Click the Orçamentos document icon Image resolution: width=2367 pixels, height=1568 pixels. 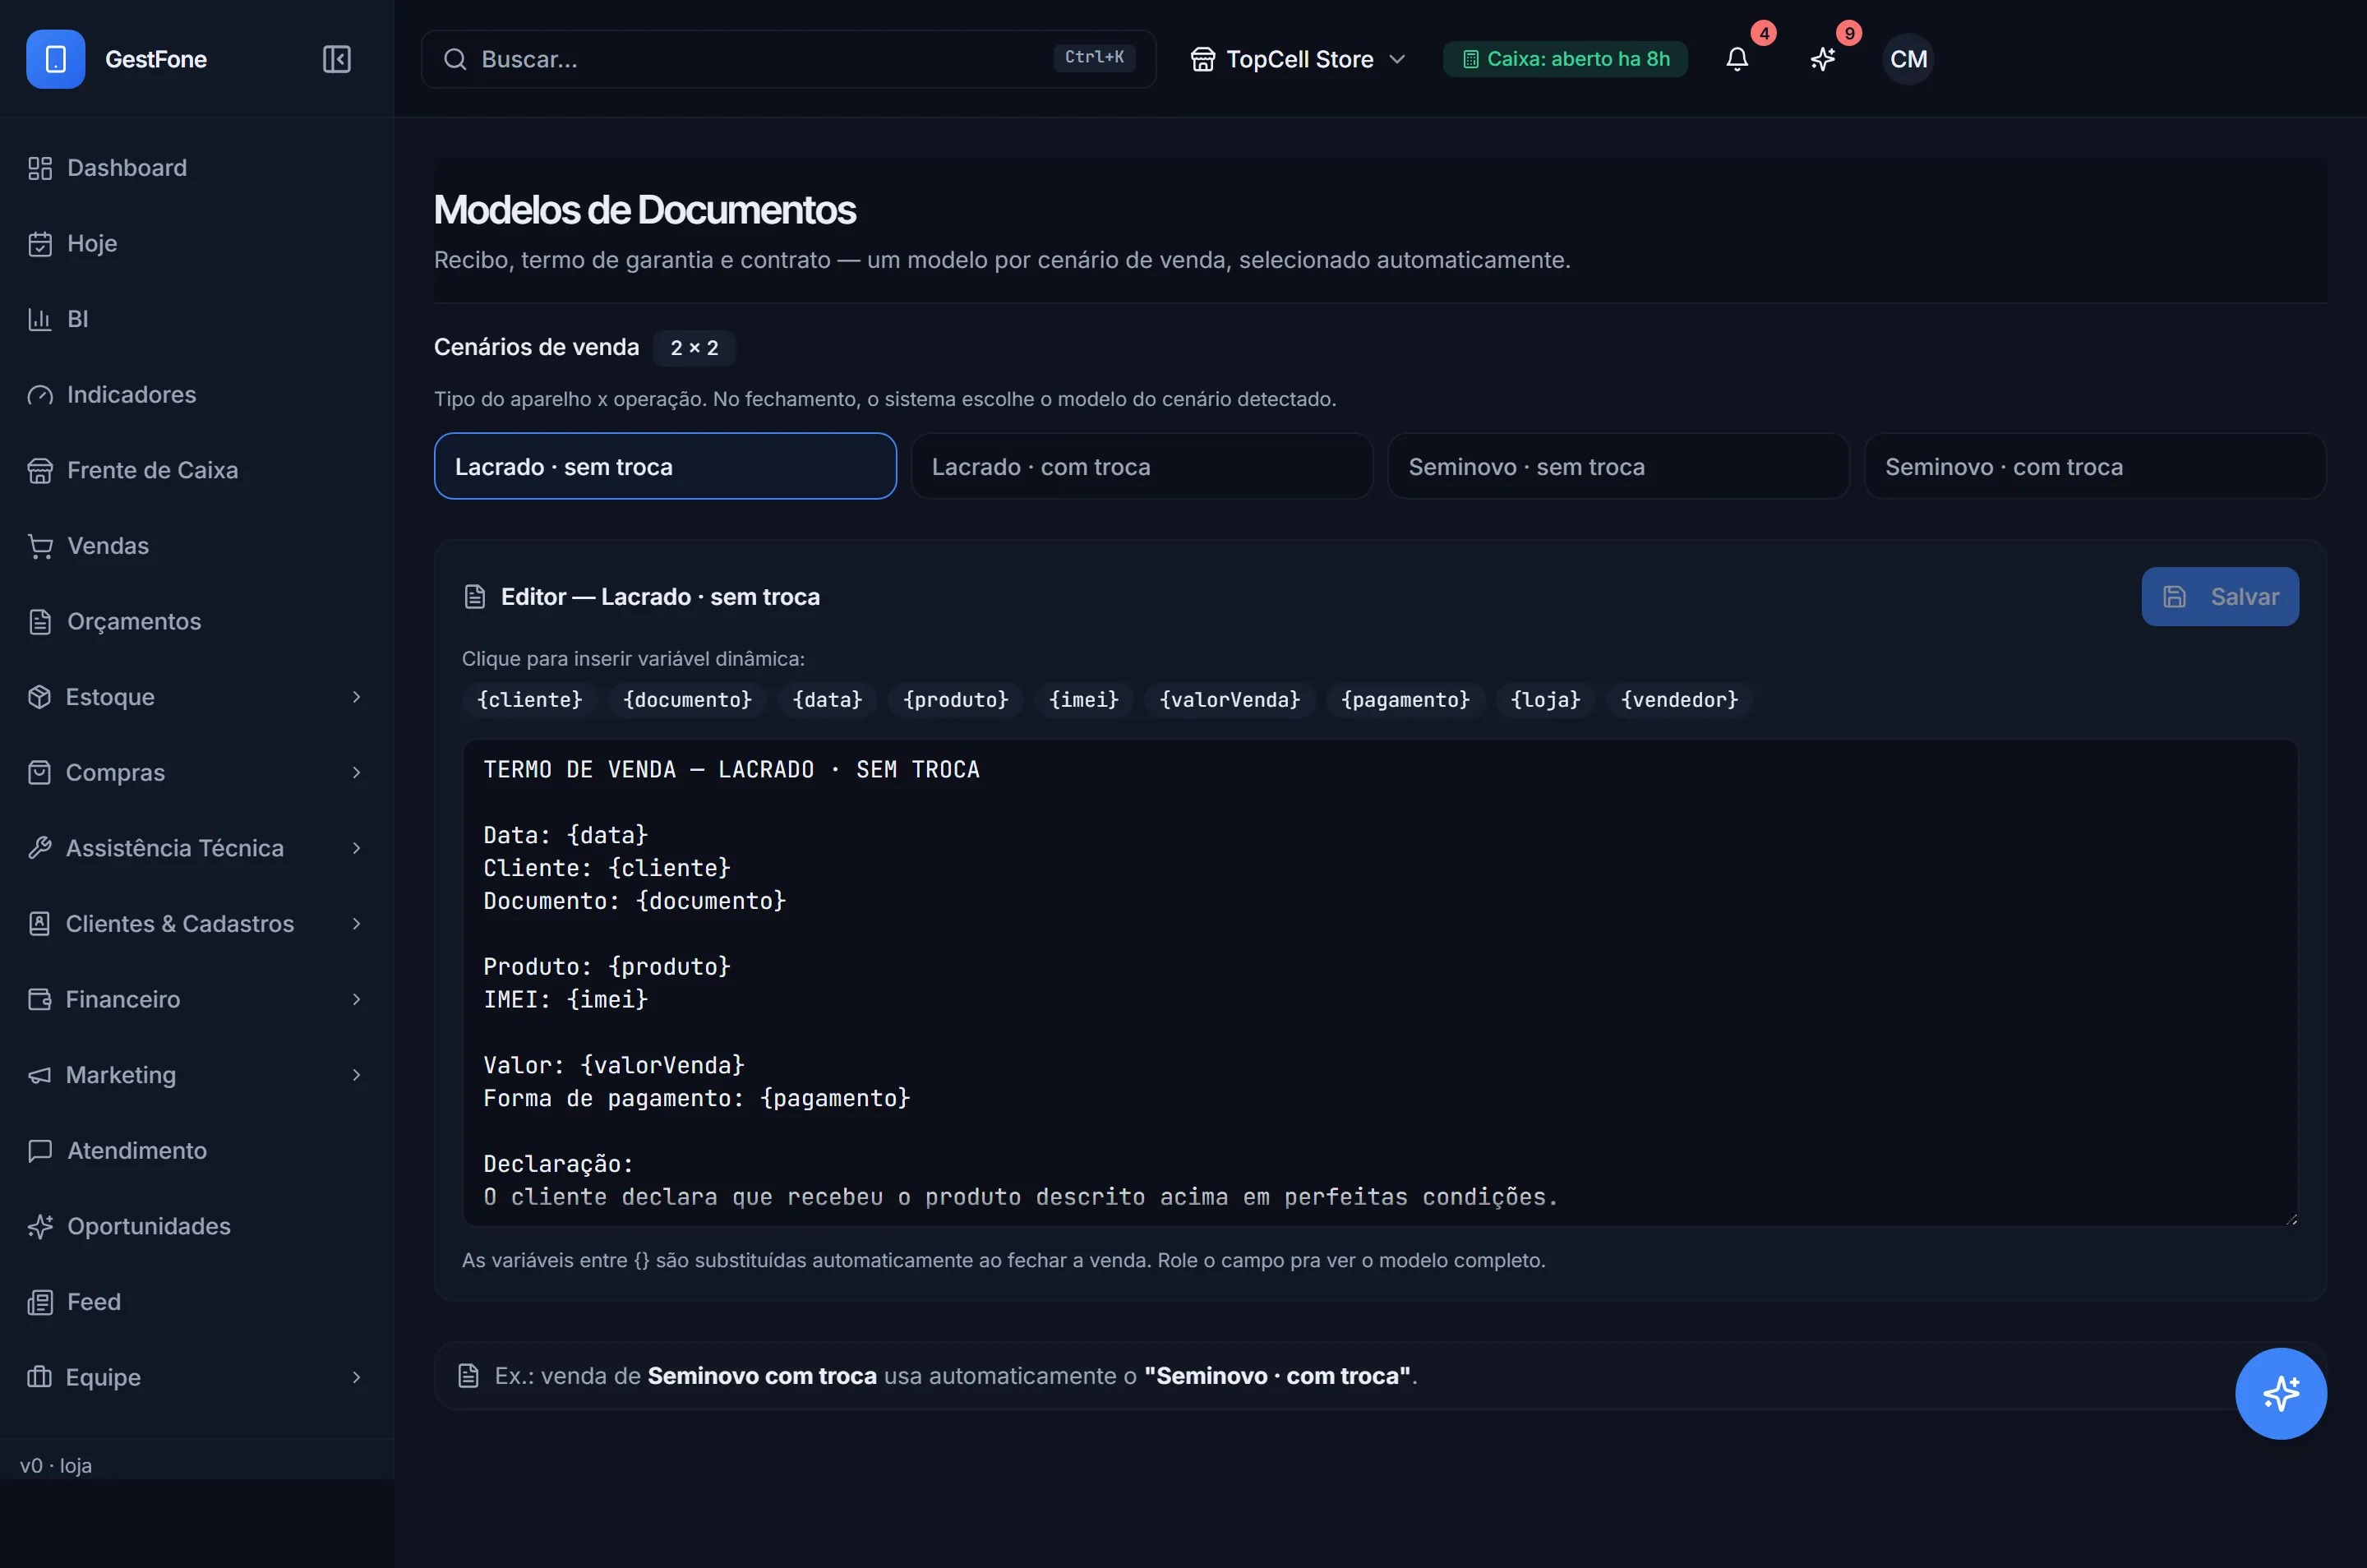(x=40, y=622)
